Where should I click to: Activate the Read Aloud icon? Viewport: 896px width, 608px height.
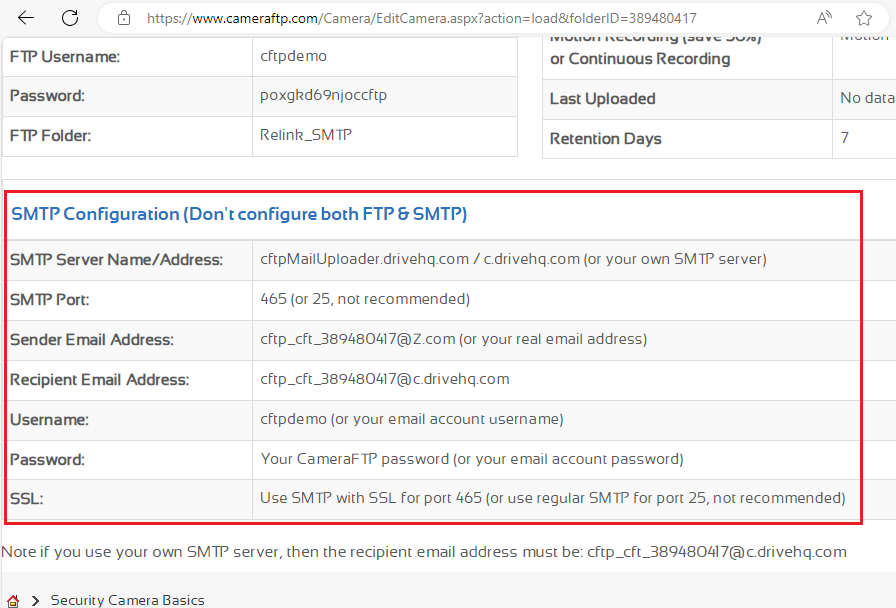coord(824,18)
